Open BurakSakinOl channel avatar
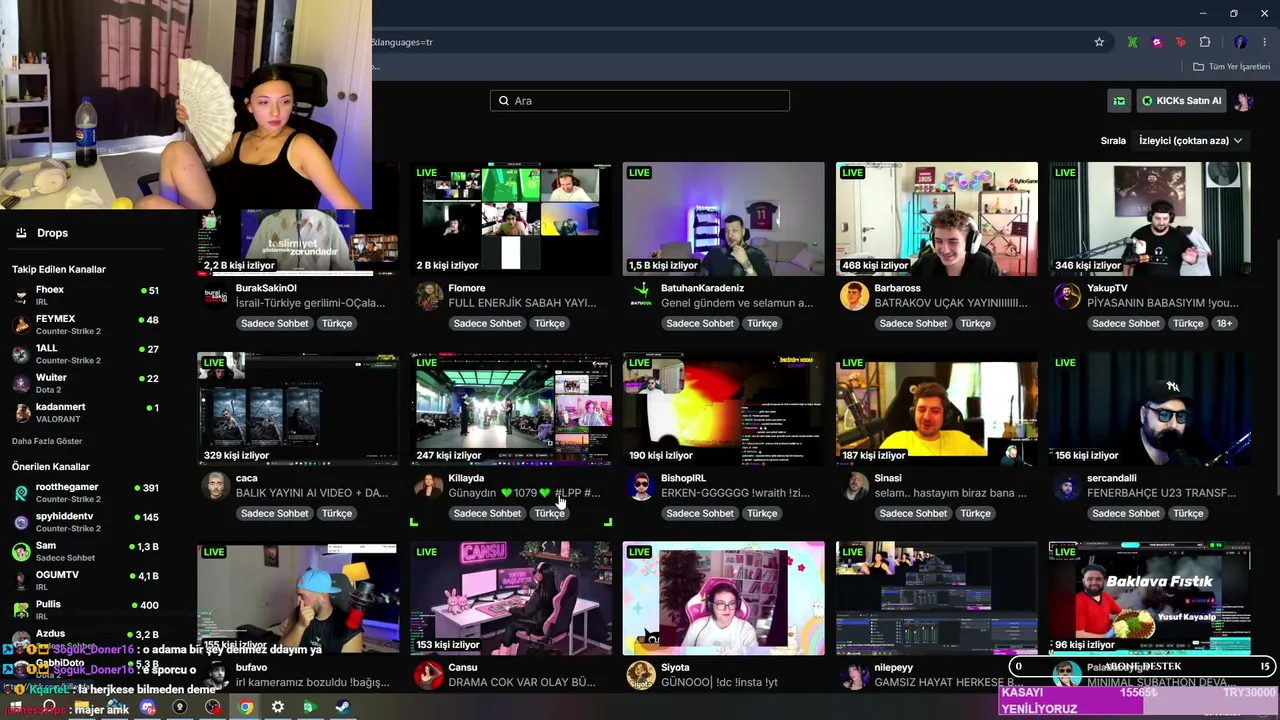The width and height of the screenshot is (1280, 720). tap(215, 296)
